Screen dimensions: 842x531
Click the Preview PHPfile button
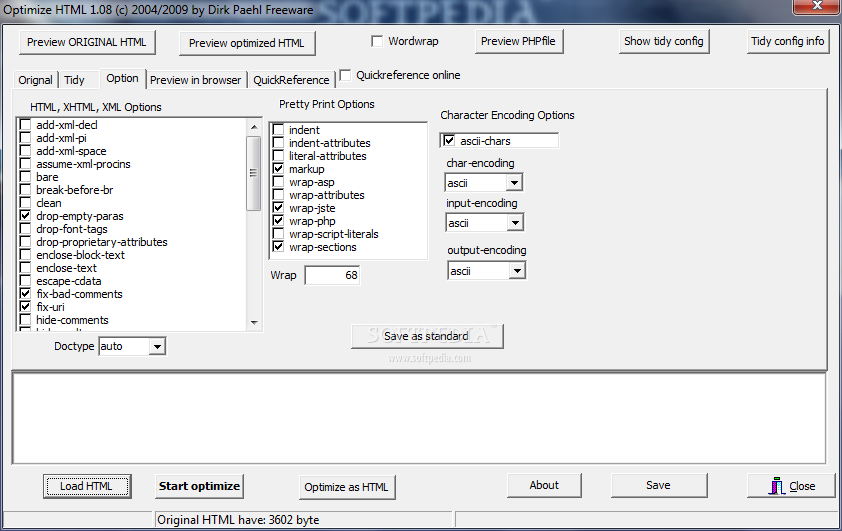point(518,41)
